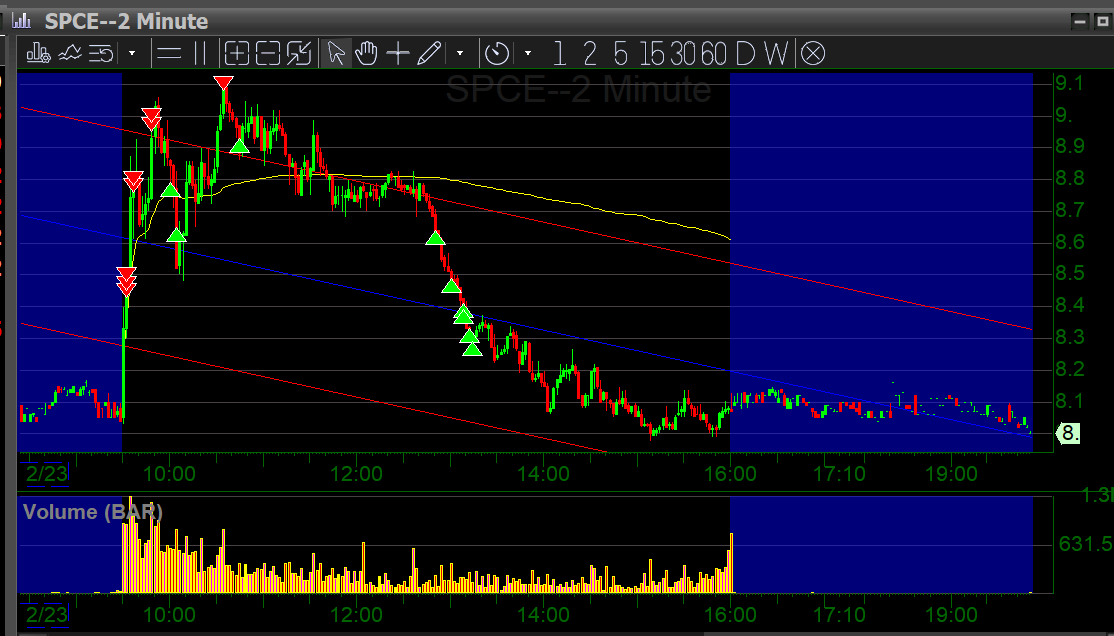Click the green buy marker at 8.6 near 12:50

(436, 238)
